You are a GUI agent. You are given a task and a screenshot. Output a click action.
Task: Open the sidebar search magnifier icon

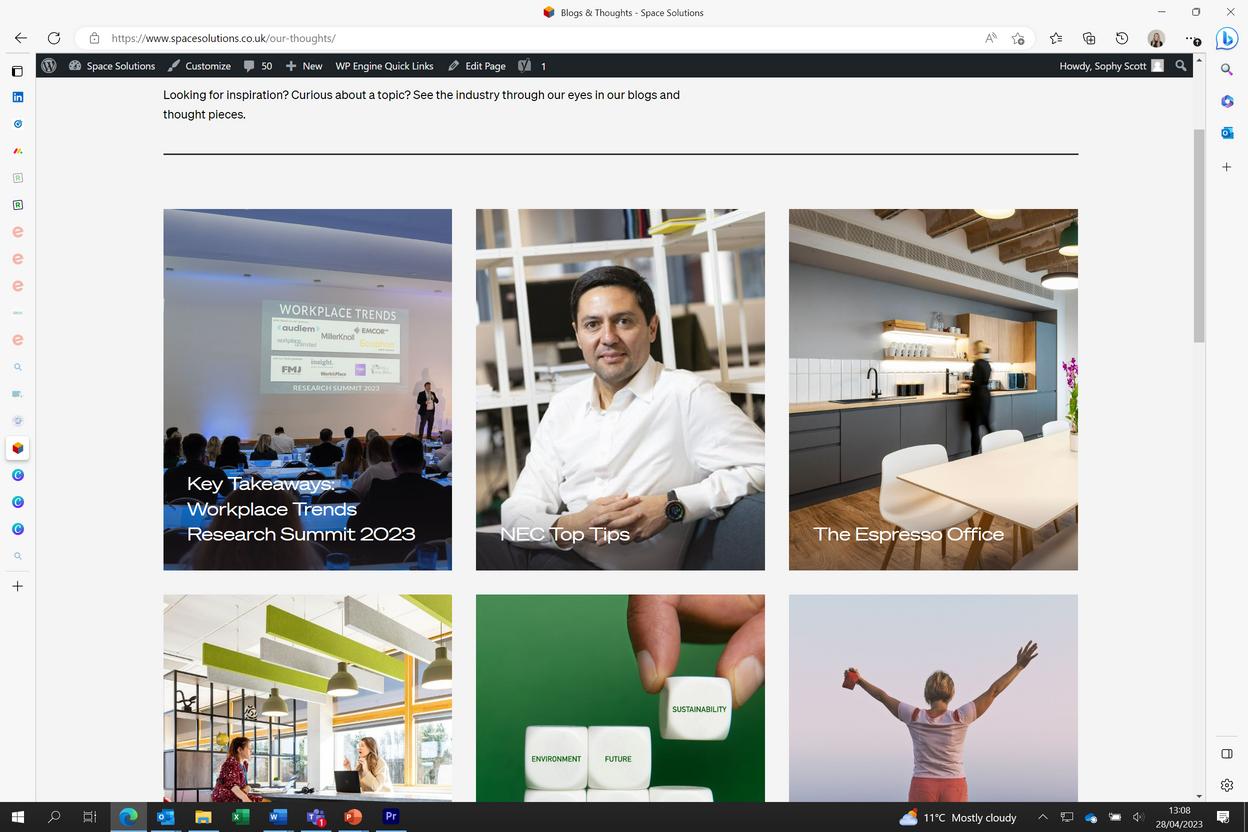point(1227,69)
